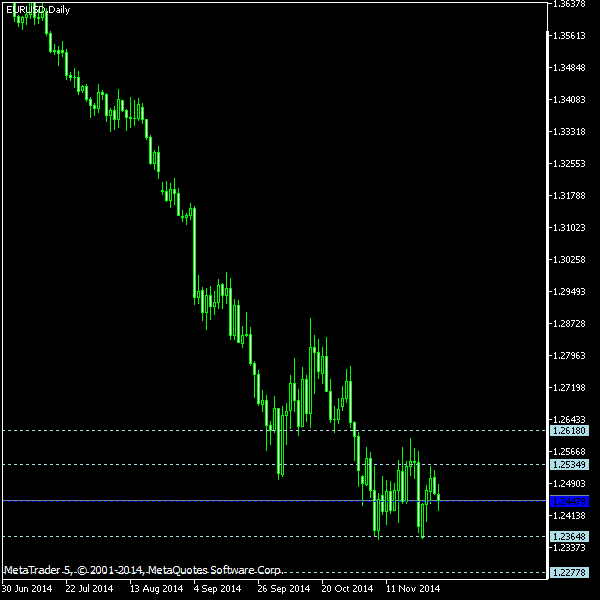This screenshot has height=600, width=600.
Task: Click the 1.32553 price scale value
Action: coord(569,164)
